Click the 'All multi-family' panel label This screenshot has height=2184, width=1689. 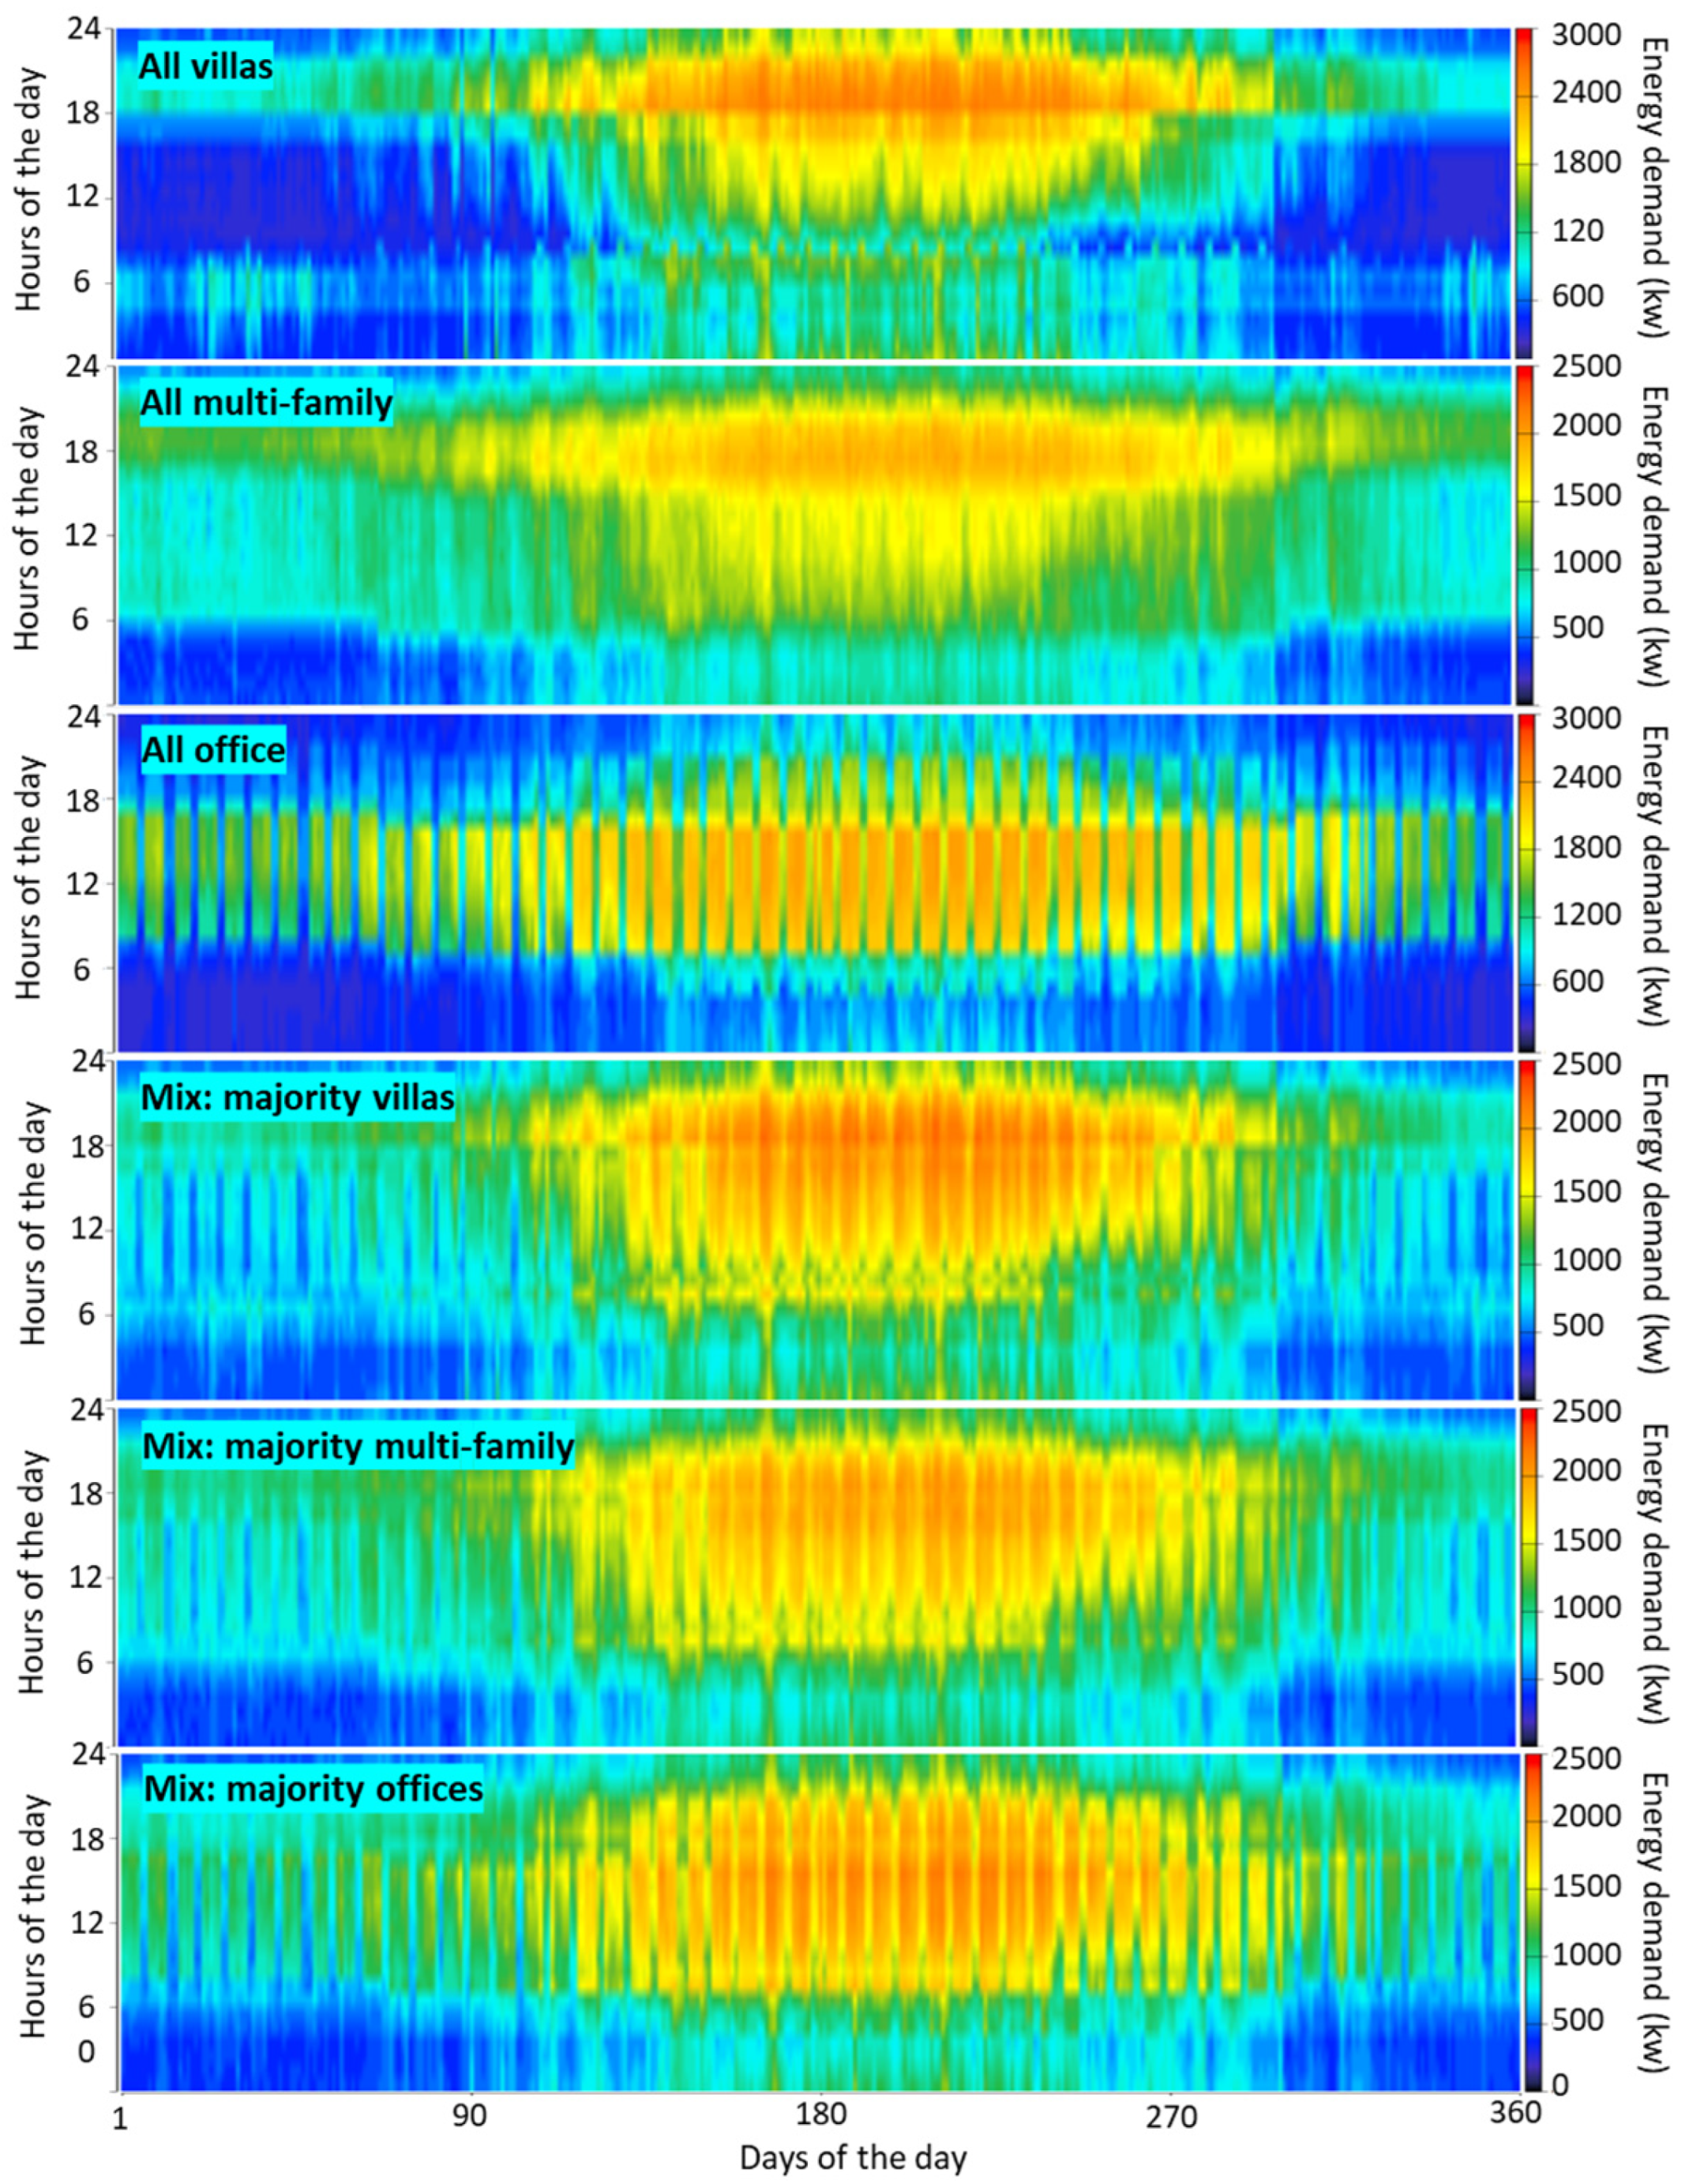click(266, 404)
